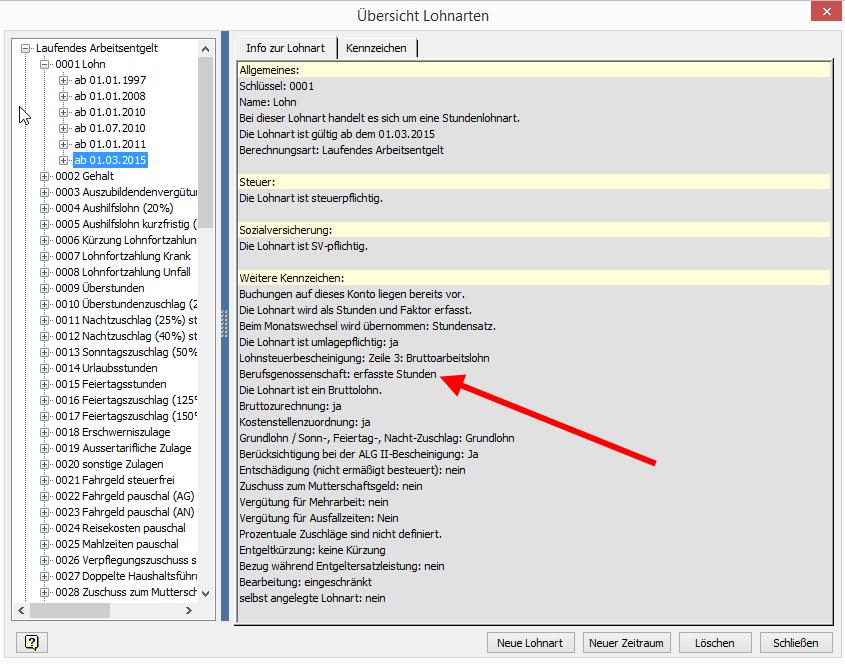Image resolution: width=845 pixels, height=664 pixels.
Task: Click the horizontal scrollbar thumb in tree
Action: coord(70,611)
